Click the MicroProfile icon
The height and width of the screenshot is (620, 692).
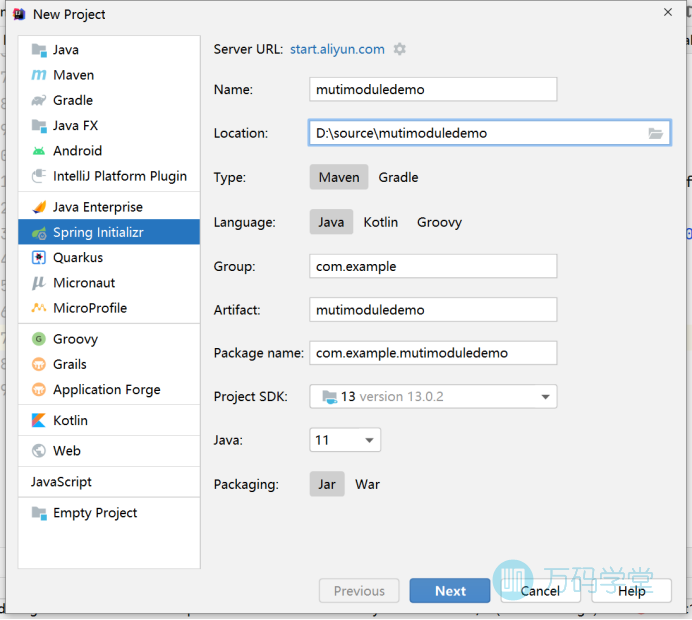[39, 308]
